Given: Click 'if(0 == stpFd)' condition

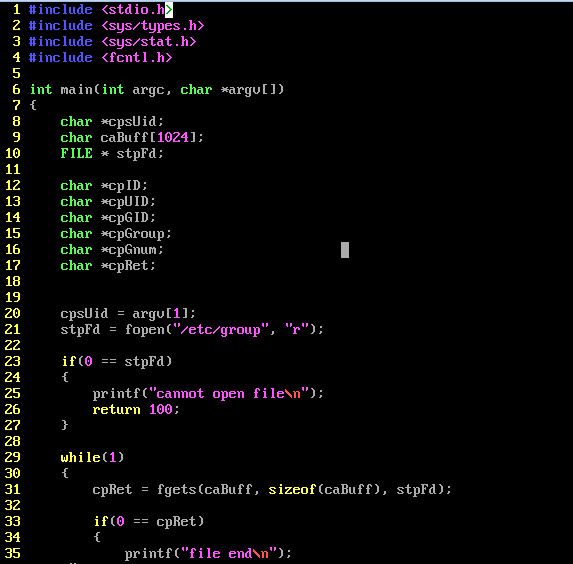Looking at the screenshot, I should [x=117, y=362].
